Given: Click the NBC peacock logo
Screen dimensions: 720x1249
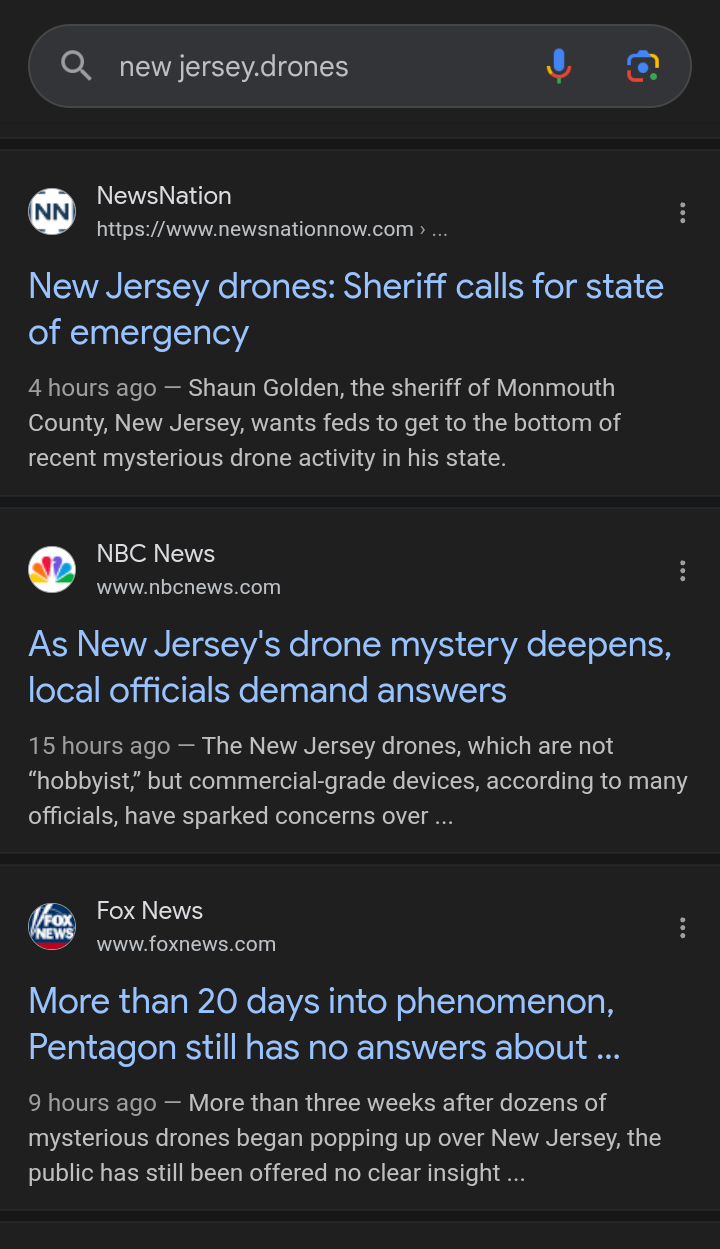Looking at the screenshot, I should [52, 570].
